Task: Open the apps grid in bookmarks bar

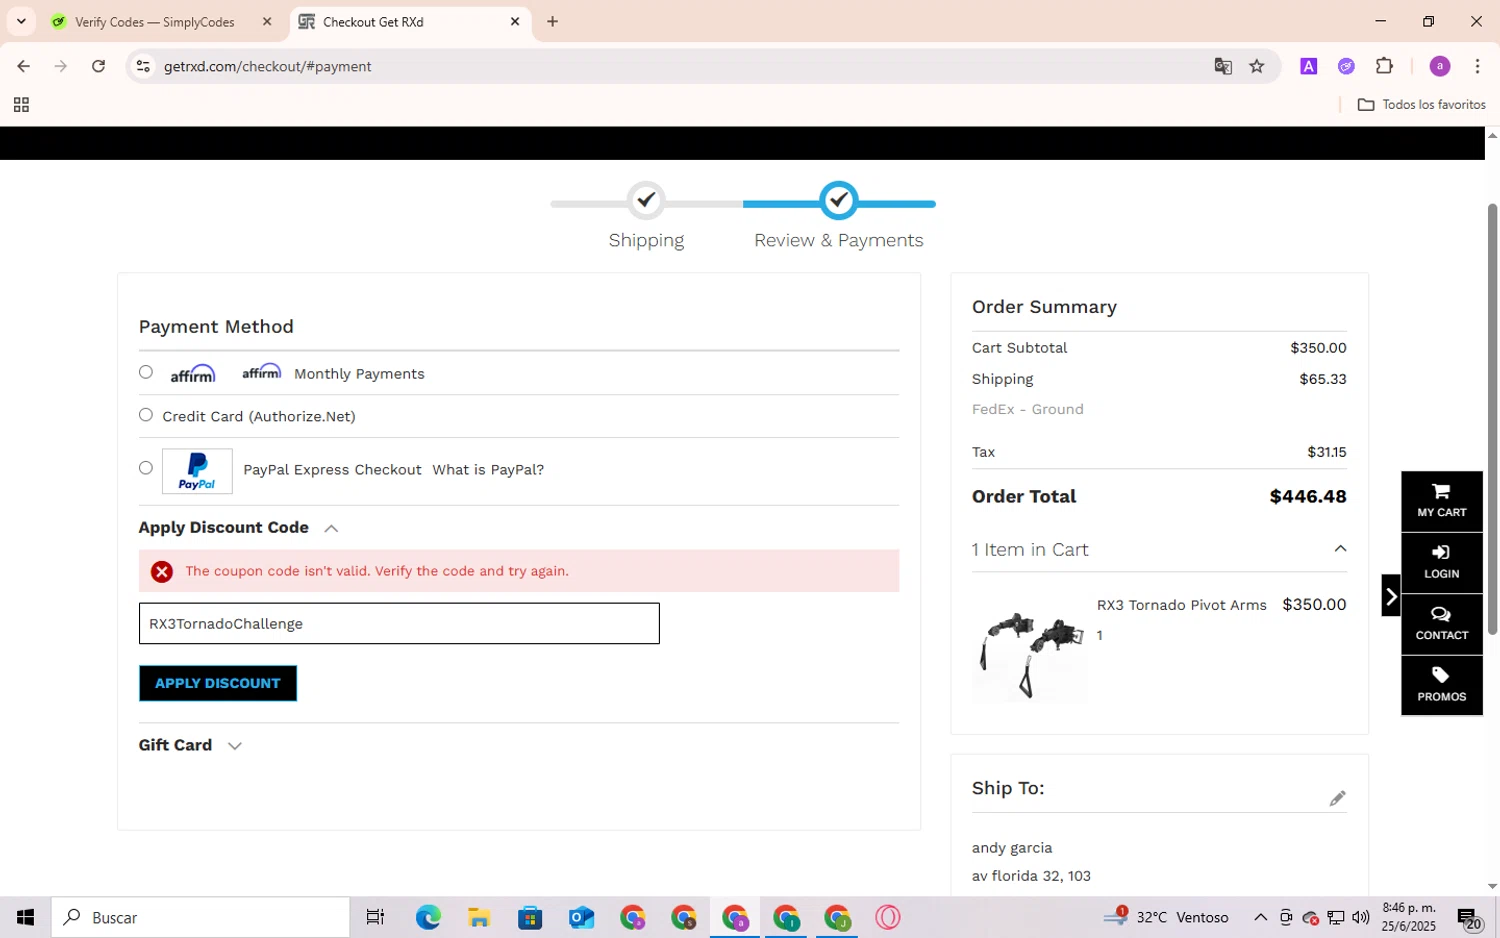Action: [x=21, y=105]
